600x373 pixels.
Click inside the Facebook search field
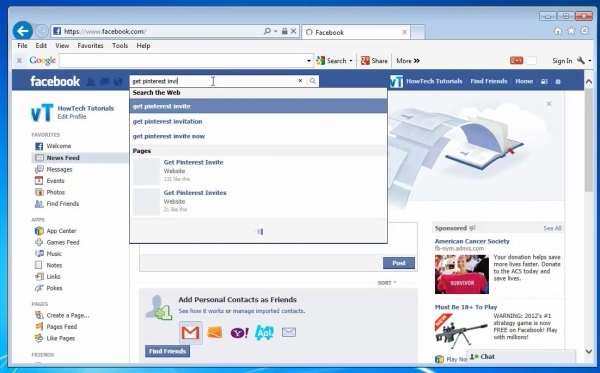[x=214, y=81]
